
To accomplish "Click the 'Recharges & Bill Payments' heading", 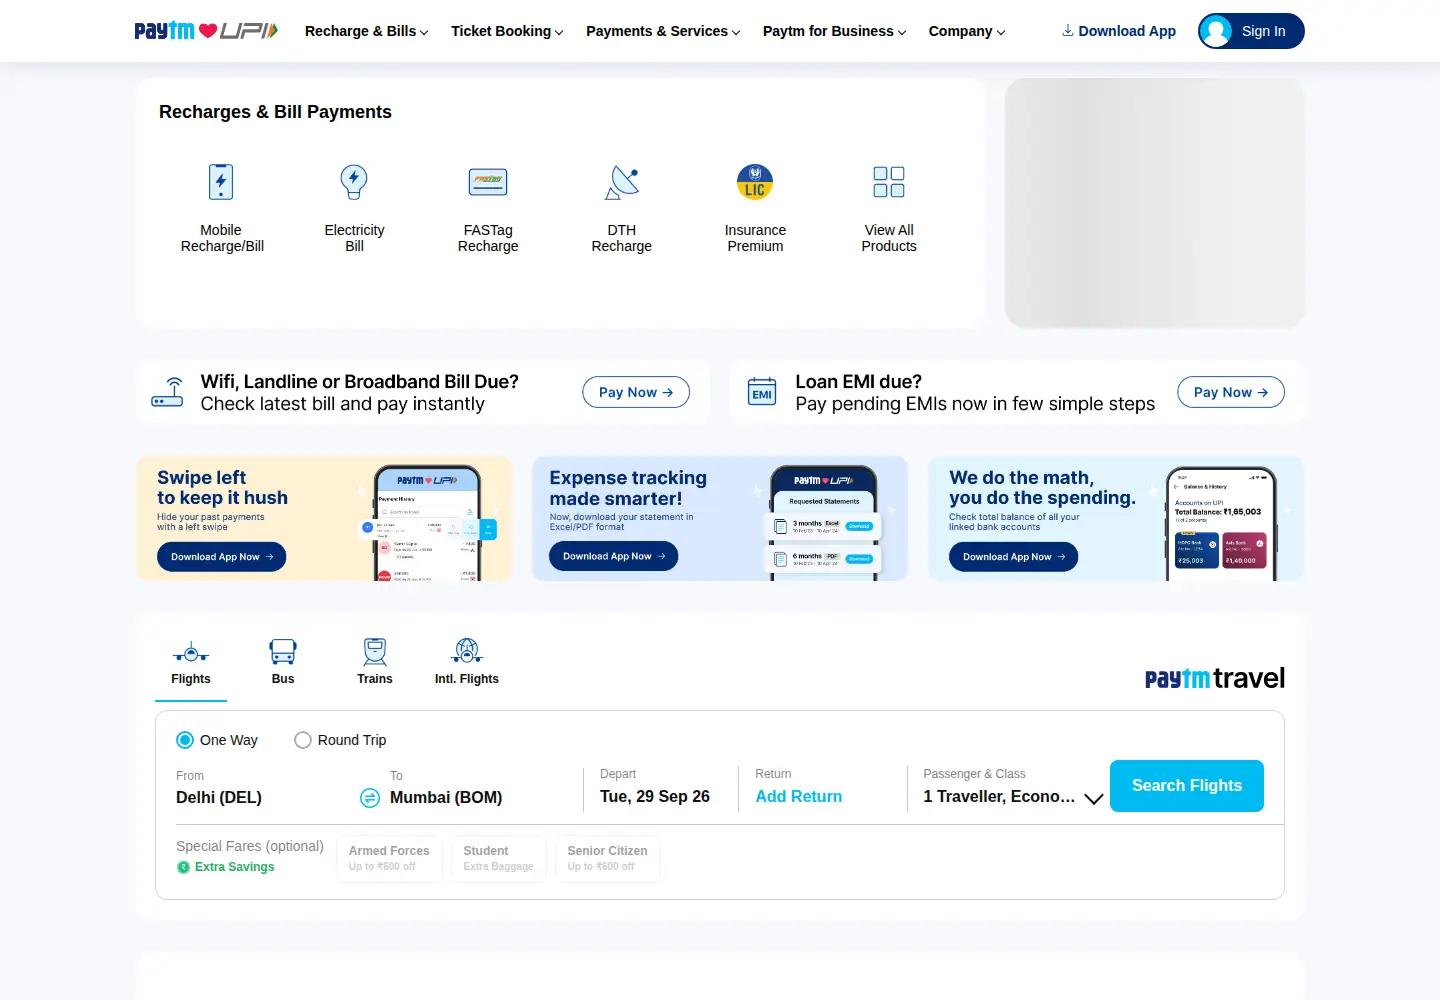I will pyautogui.click(x=275, y=112).
